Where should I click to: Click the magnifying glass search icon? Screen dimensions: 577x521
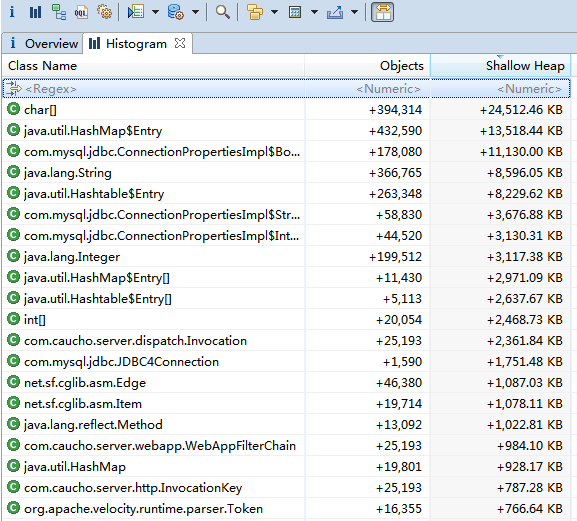pos(223,12)
